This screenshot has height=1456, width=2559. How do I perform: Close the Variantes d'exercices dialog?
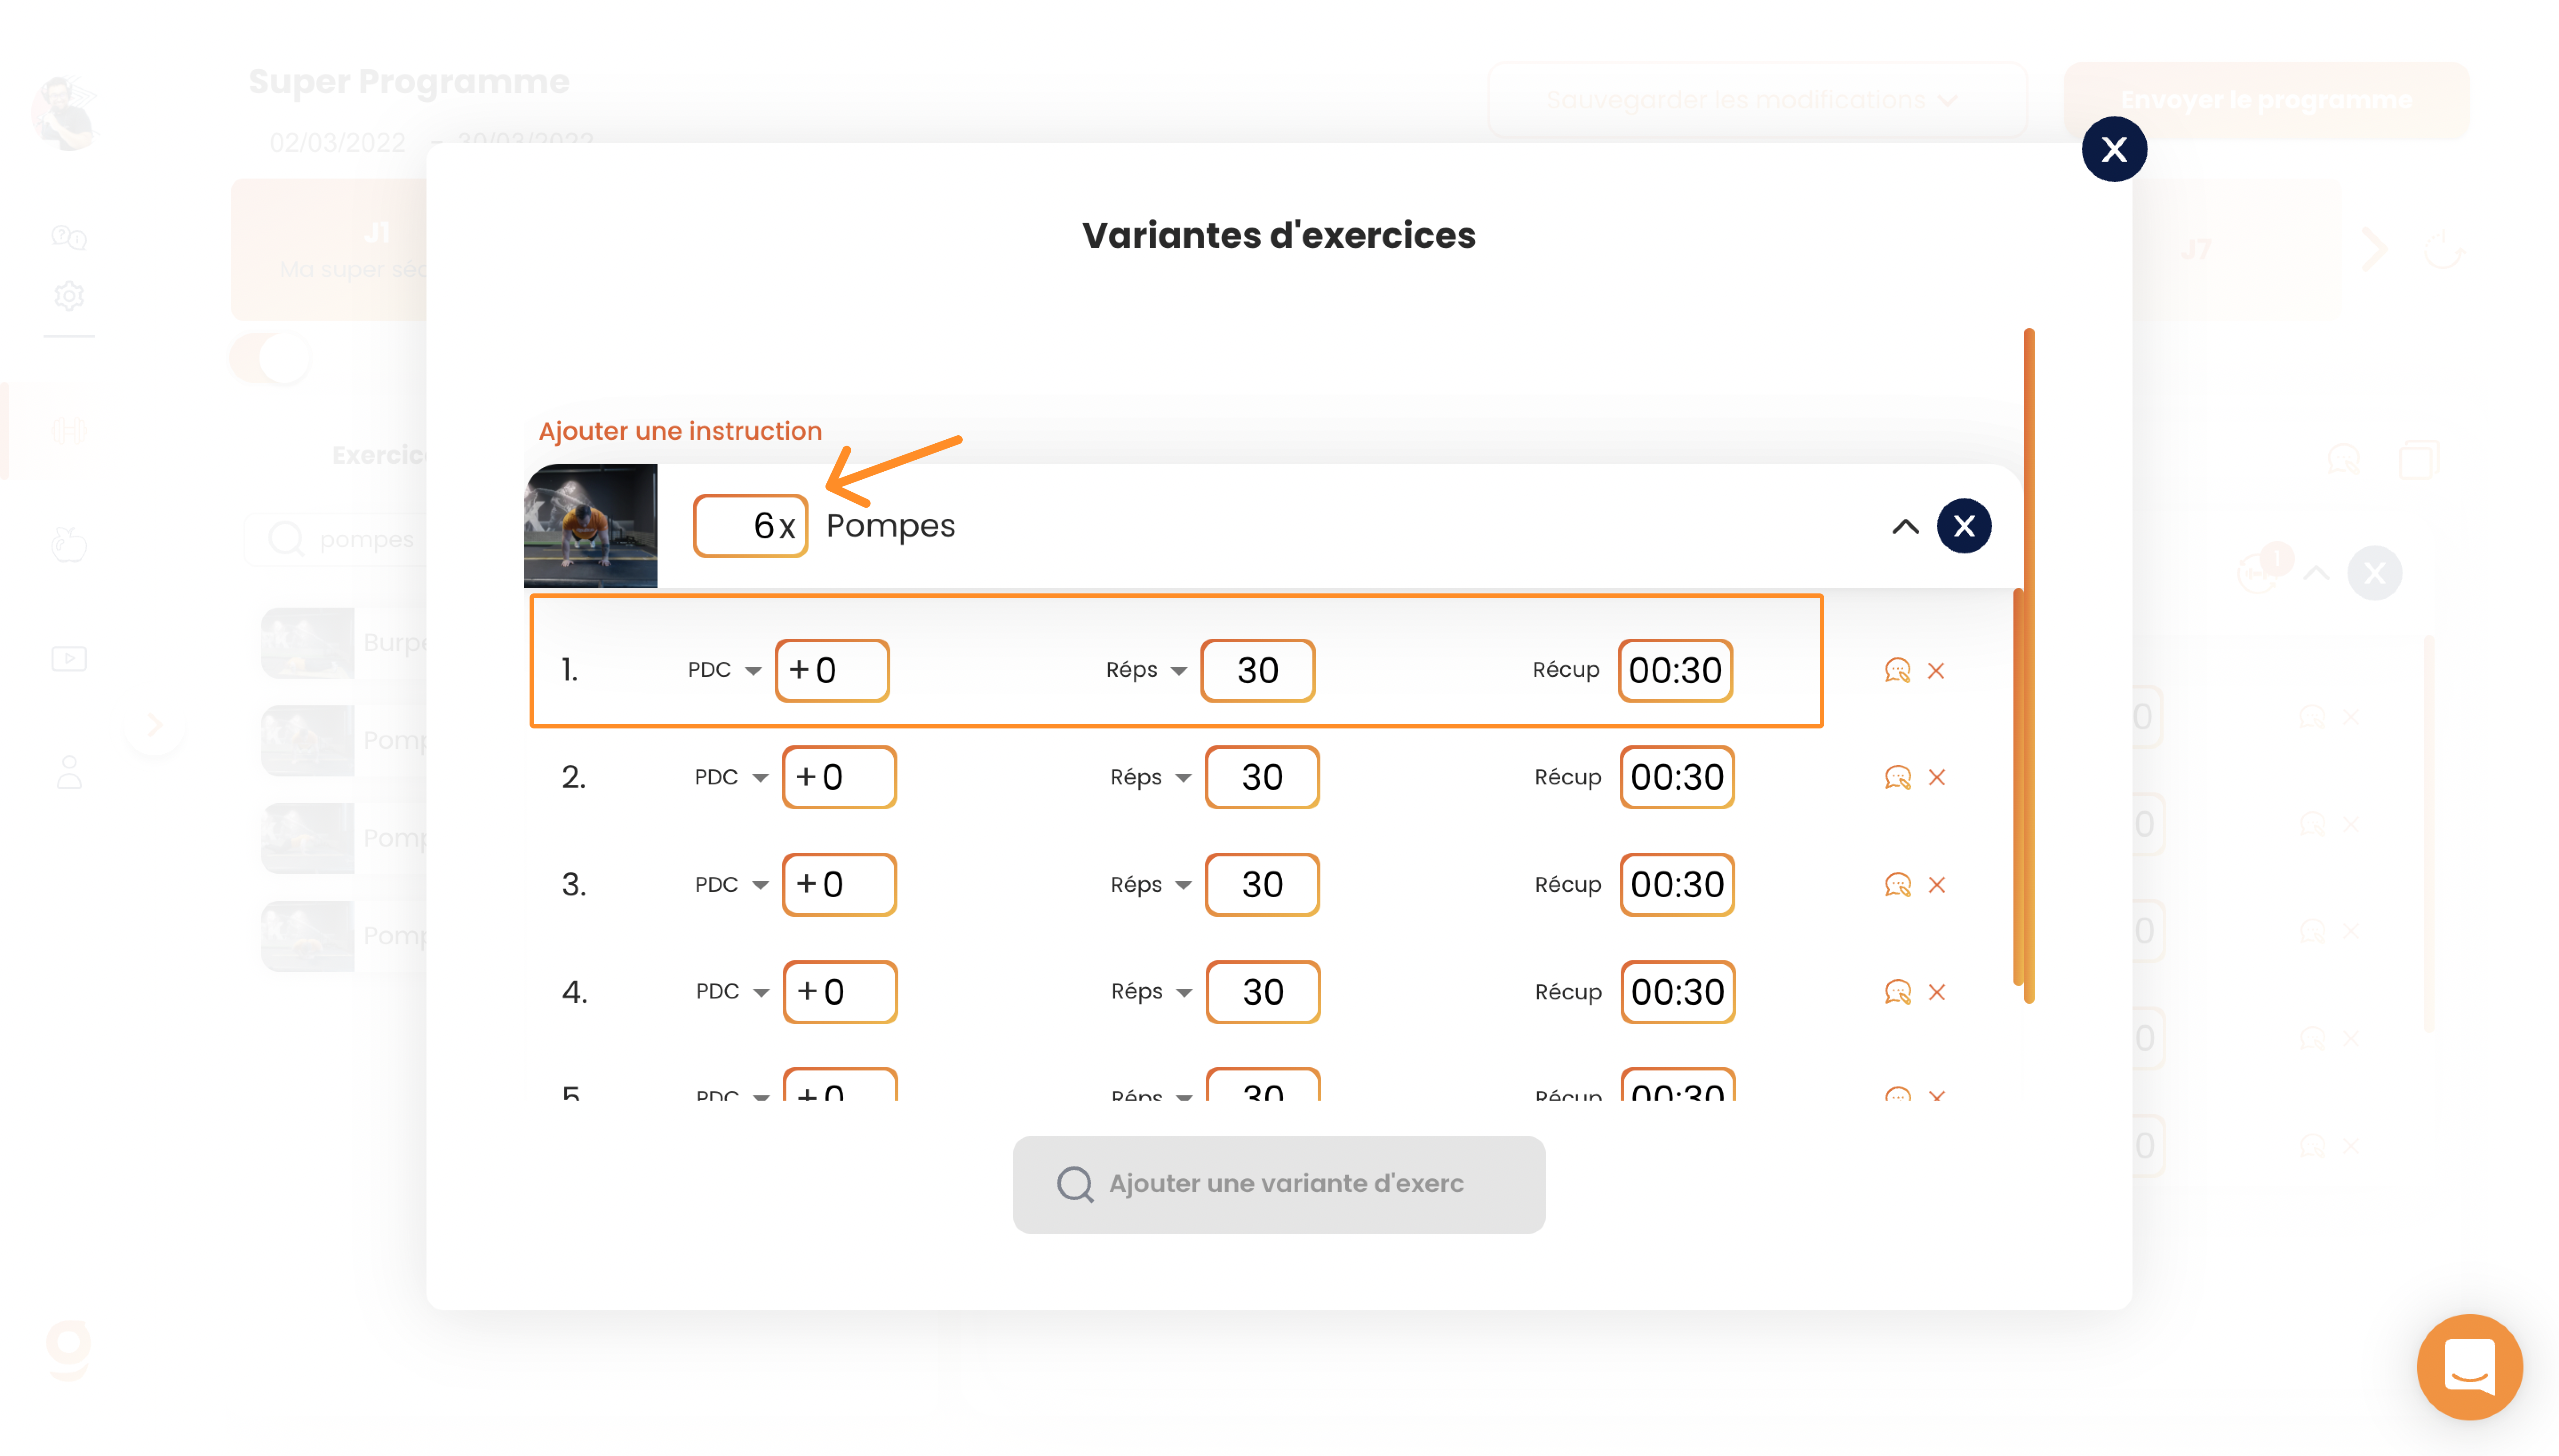2114,149
